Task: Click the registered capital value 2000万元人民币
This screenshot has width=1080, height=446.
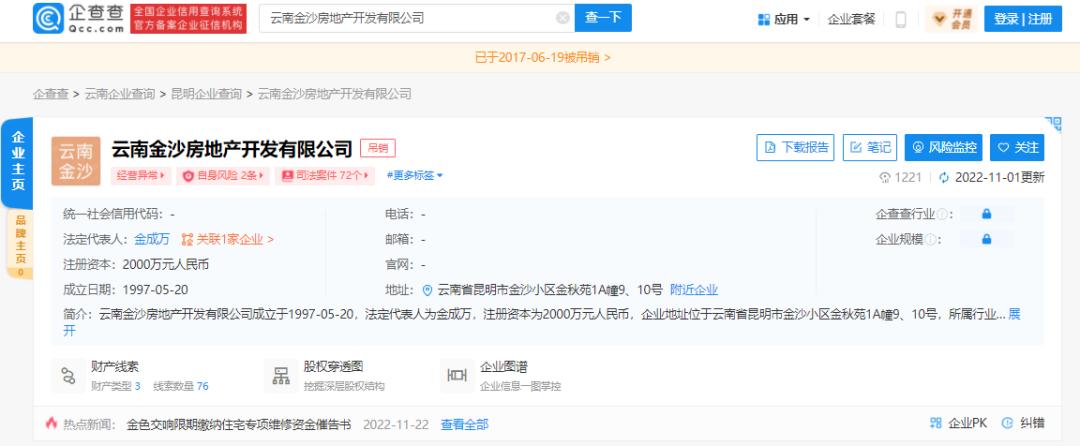Action: [165, 264]
